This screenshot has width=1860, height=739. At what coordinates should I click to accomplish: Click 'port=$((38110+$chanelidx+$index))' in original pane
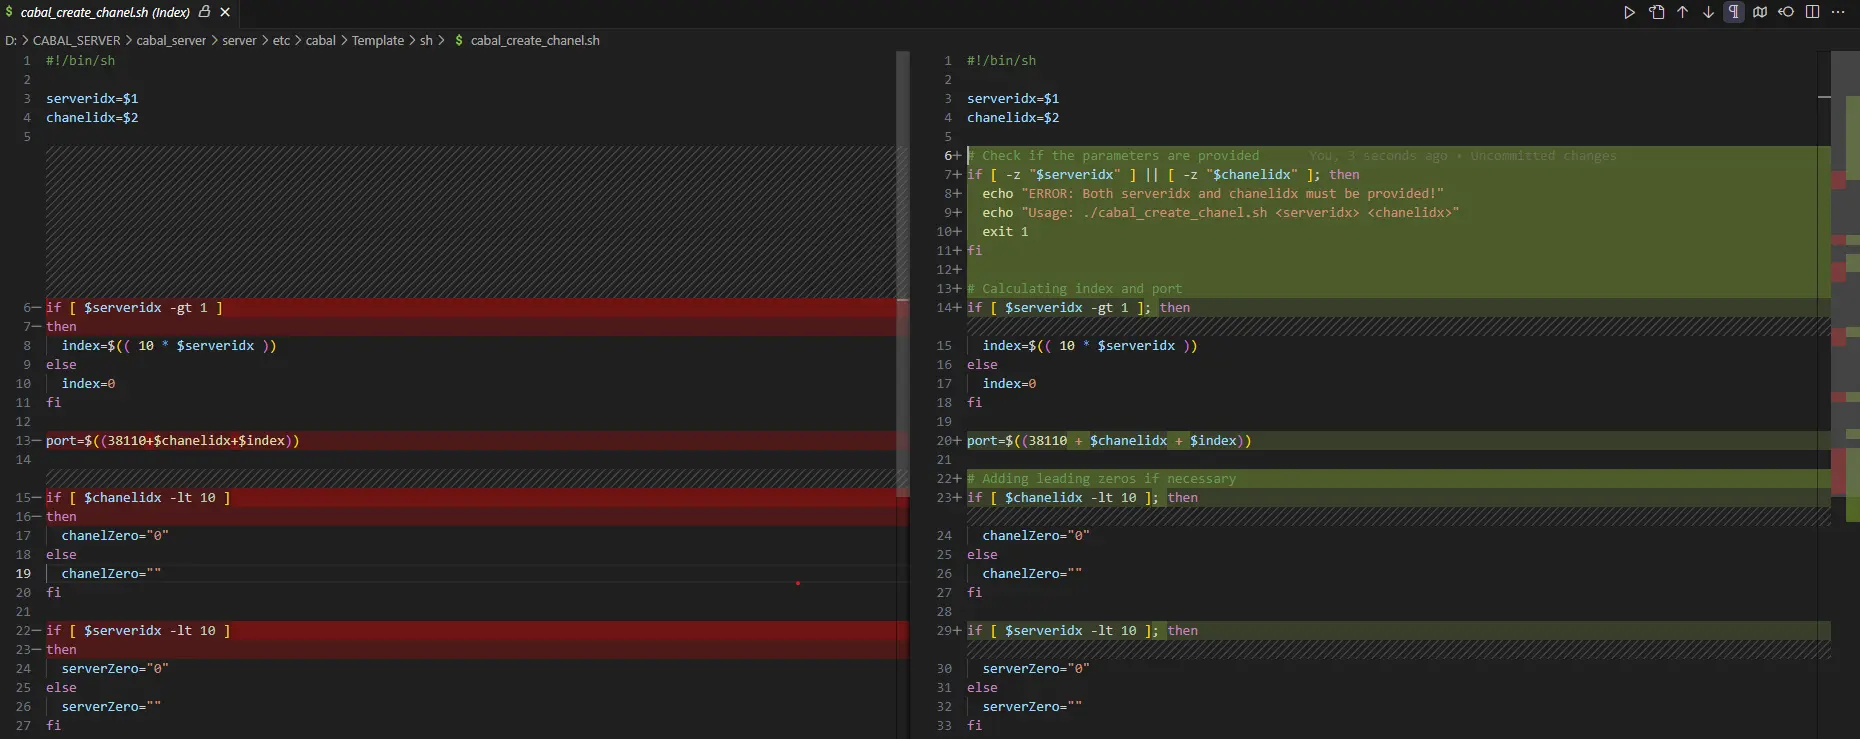[x=172, y=441]
